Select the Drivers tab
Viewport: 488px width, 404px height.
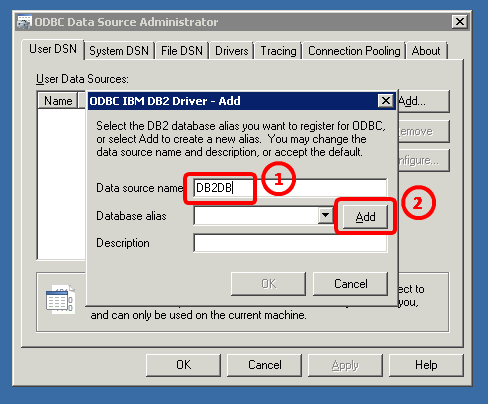[232, 51]
